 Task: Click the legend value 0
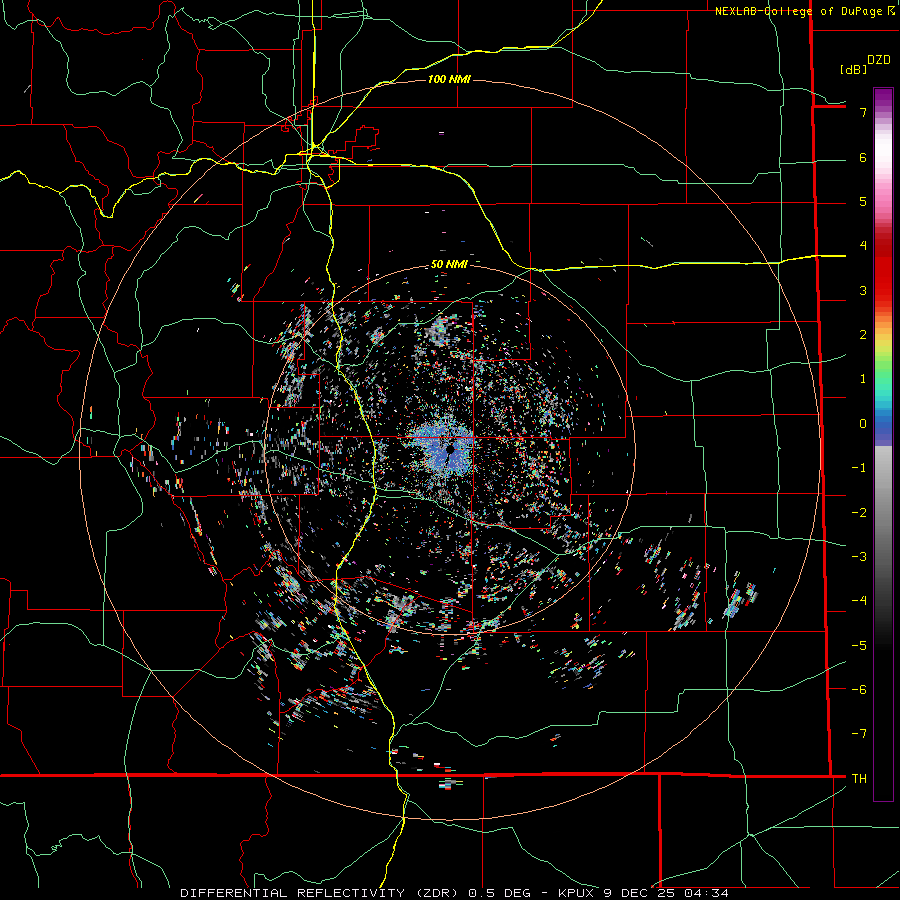point(863,424)
